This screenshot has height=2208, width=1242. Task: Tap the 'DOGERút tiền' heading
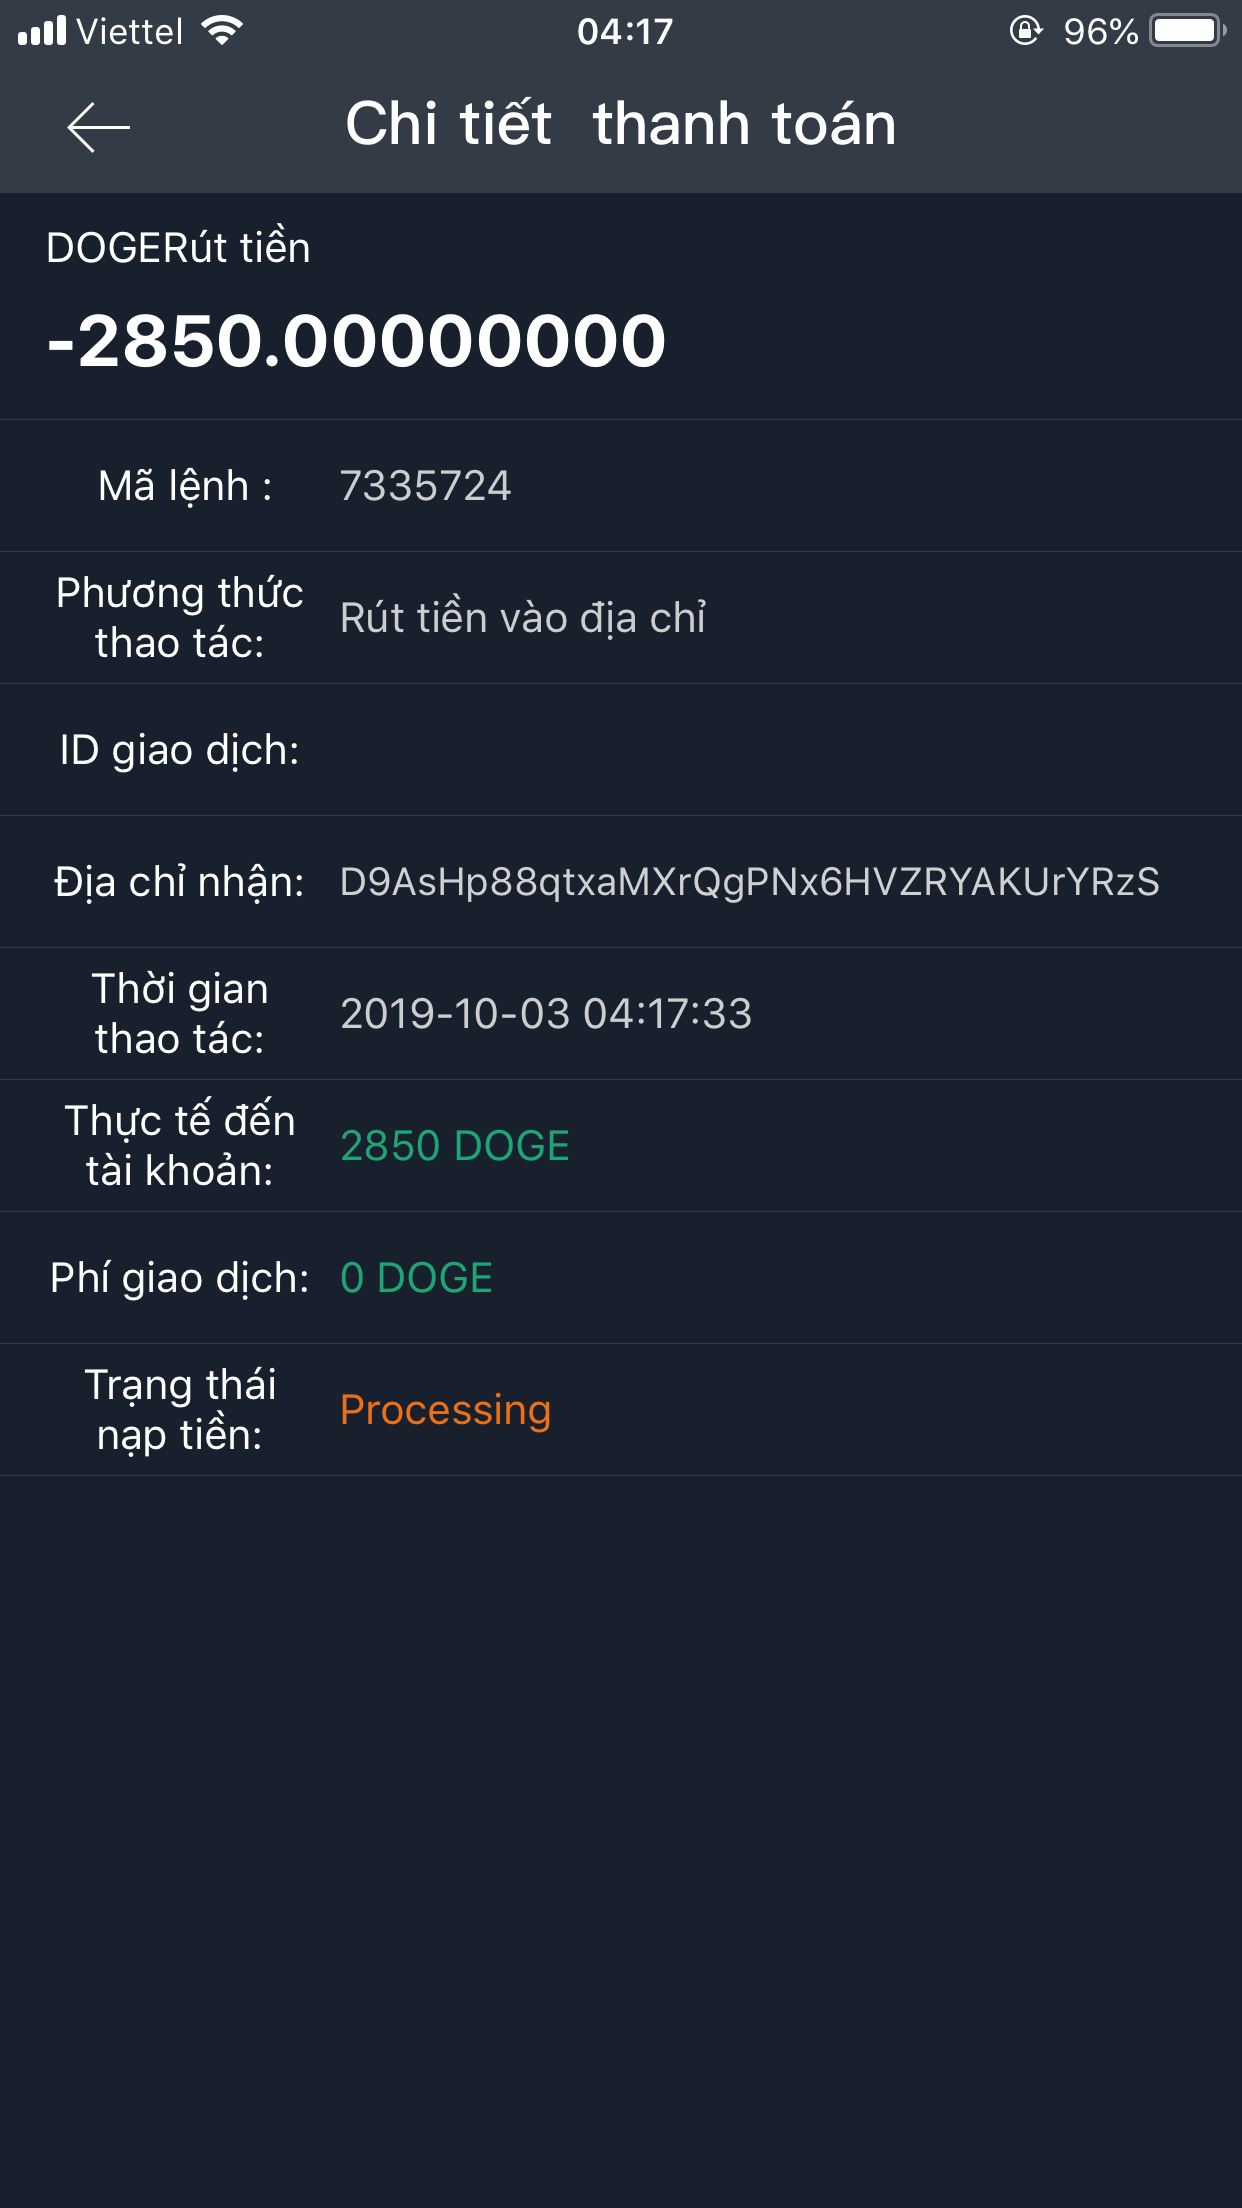[178, 248]
